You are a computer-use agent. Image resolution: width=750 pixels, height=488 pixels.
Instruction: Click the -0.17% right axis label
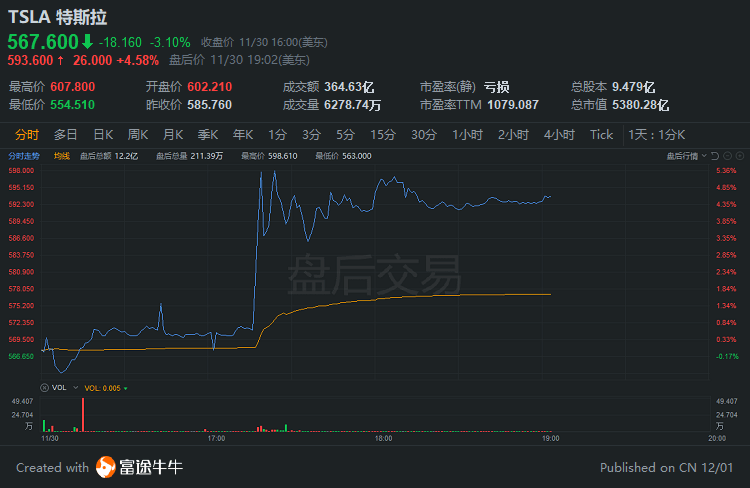click(x=727, y=356)
